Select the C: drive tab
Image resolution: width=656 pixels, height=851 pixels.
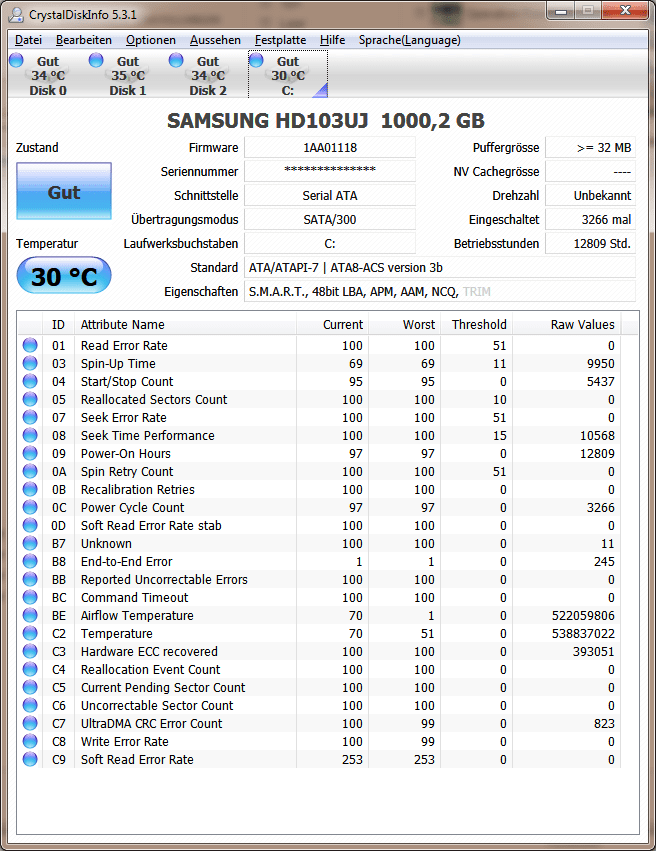point(288,75)
